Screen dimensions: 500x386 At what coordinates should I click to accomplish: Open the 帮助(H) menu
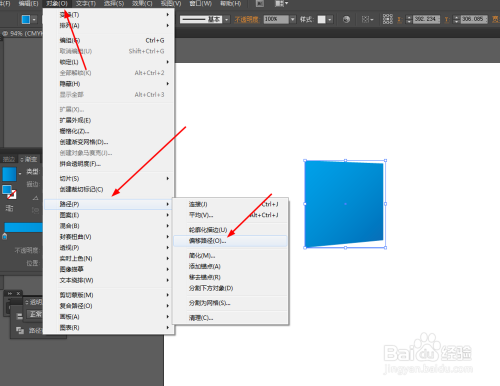point(231,4)
